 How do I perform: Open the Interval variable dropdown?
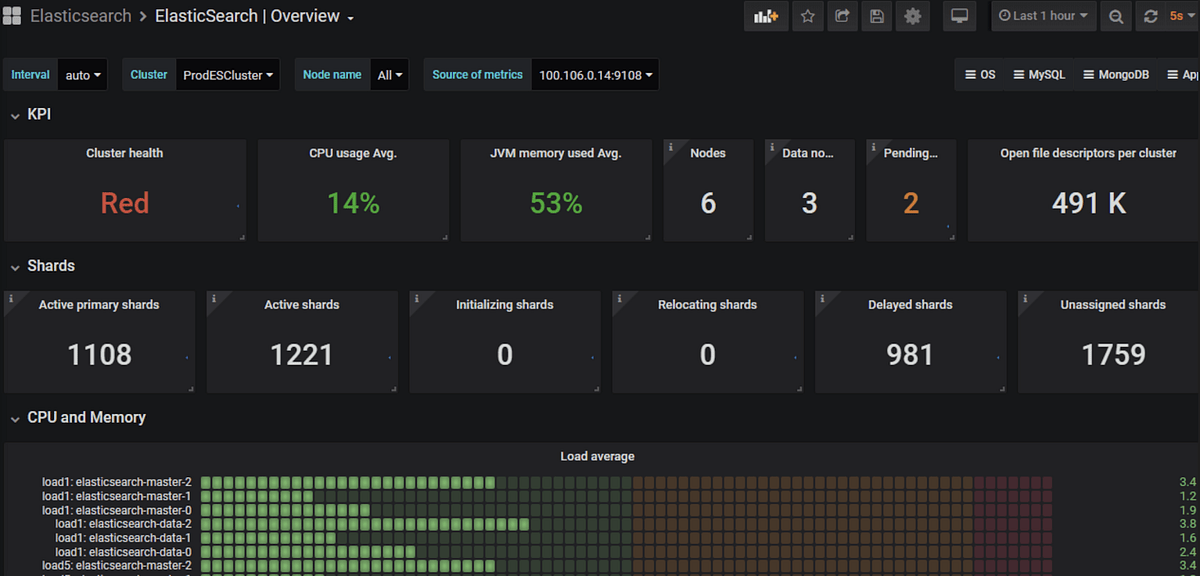(82, 74)
